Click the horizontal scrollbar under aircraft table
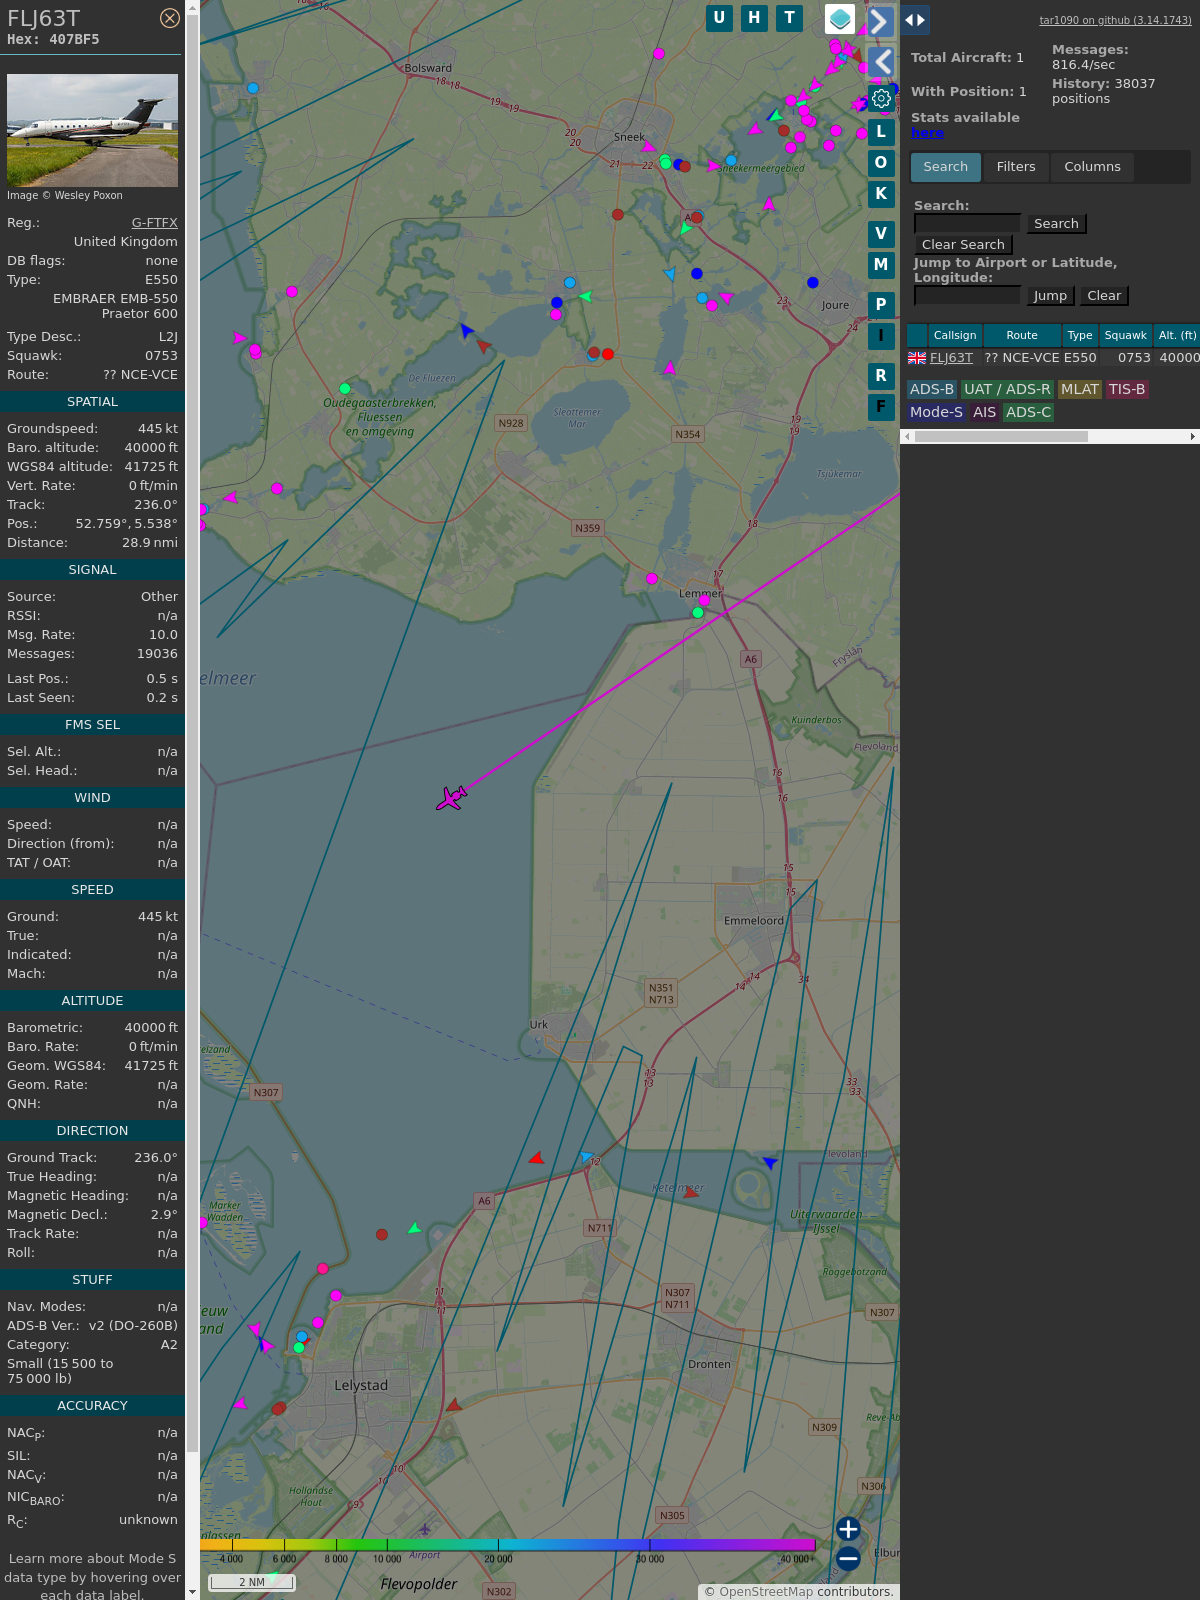Screen dimensions: 1200x1600 coord(1000,436)
